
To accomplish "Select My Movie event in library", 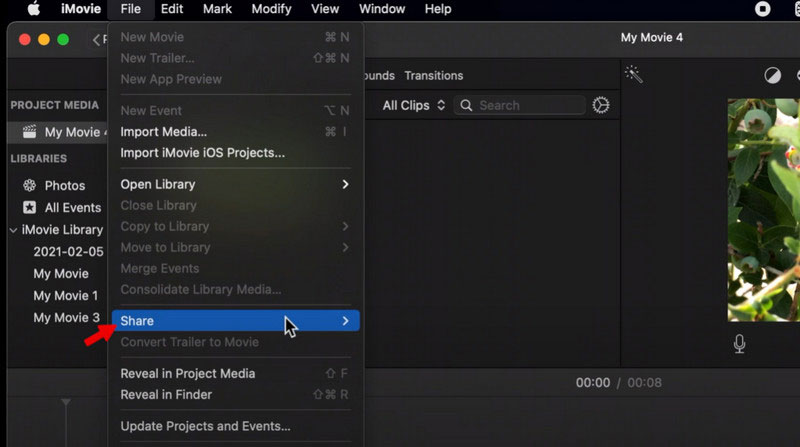I will (x=61, y=274).
